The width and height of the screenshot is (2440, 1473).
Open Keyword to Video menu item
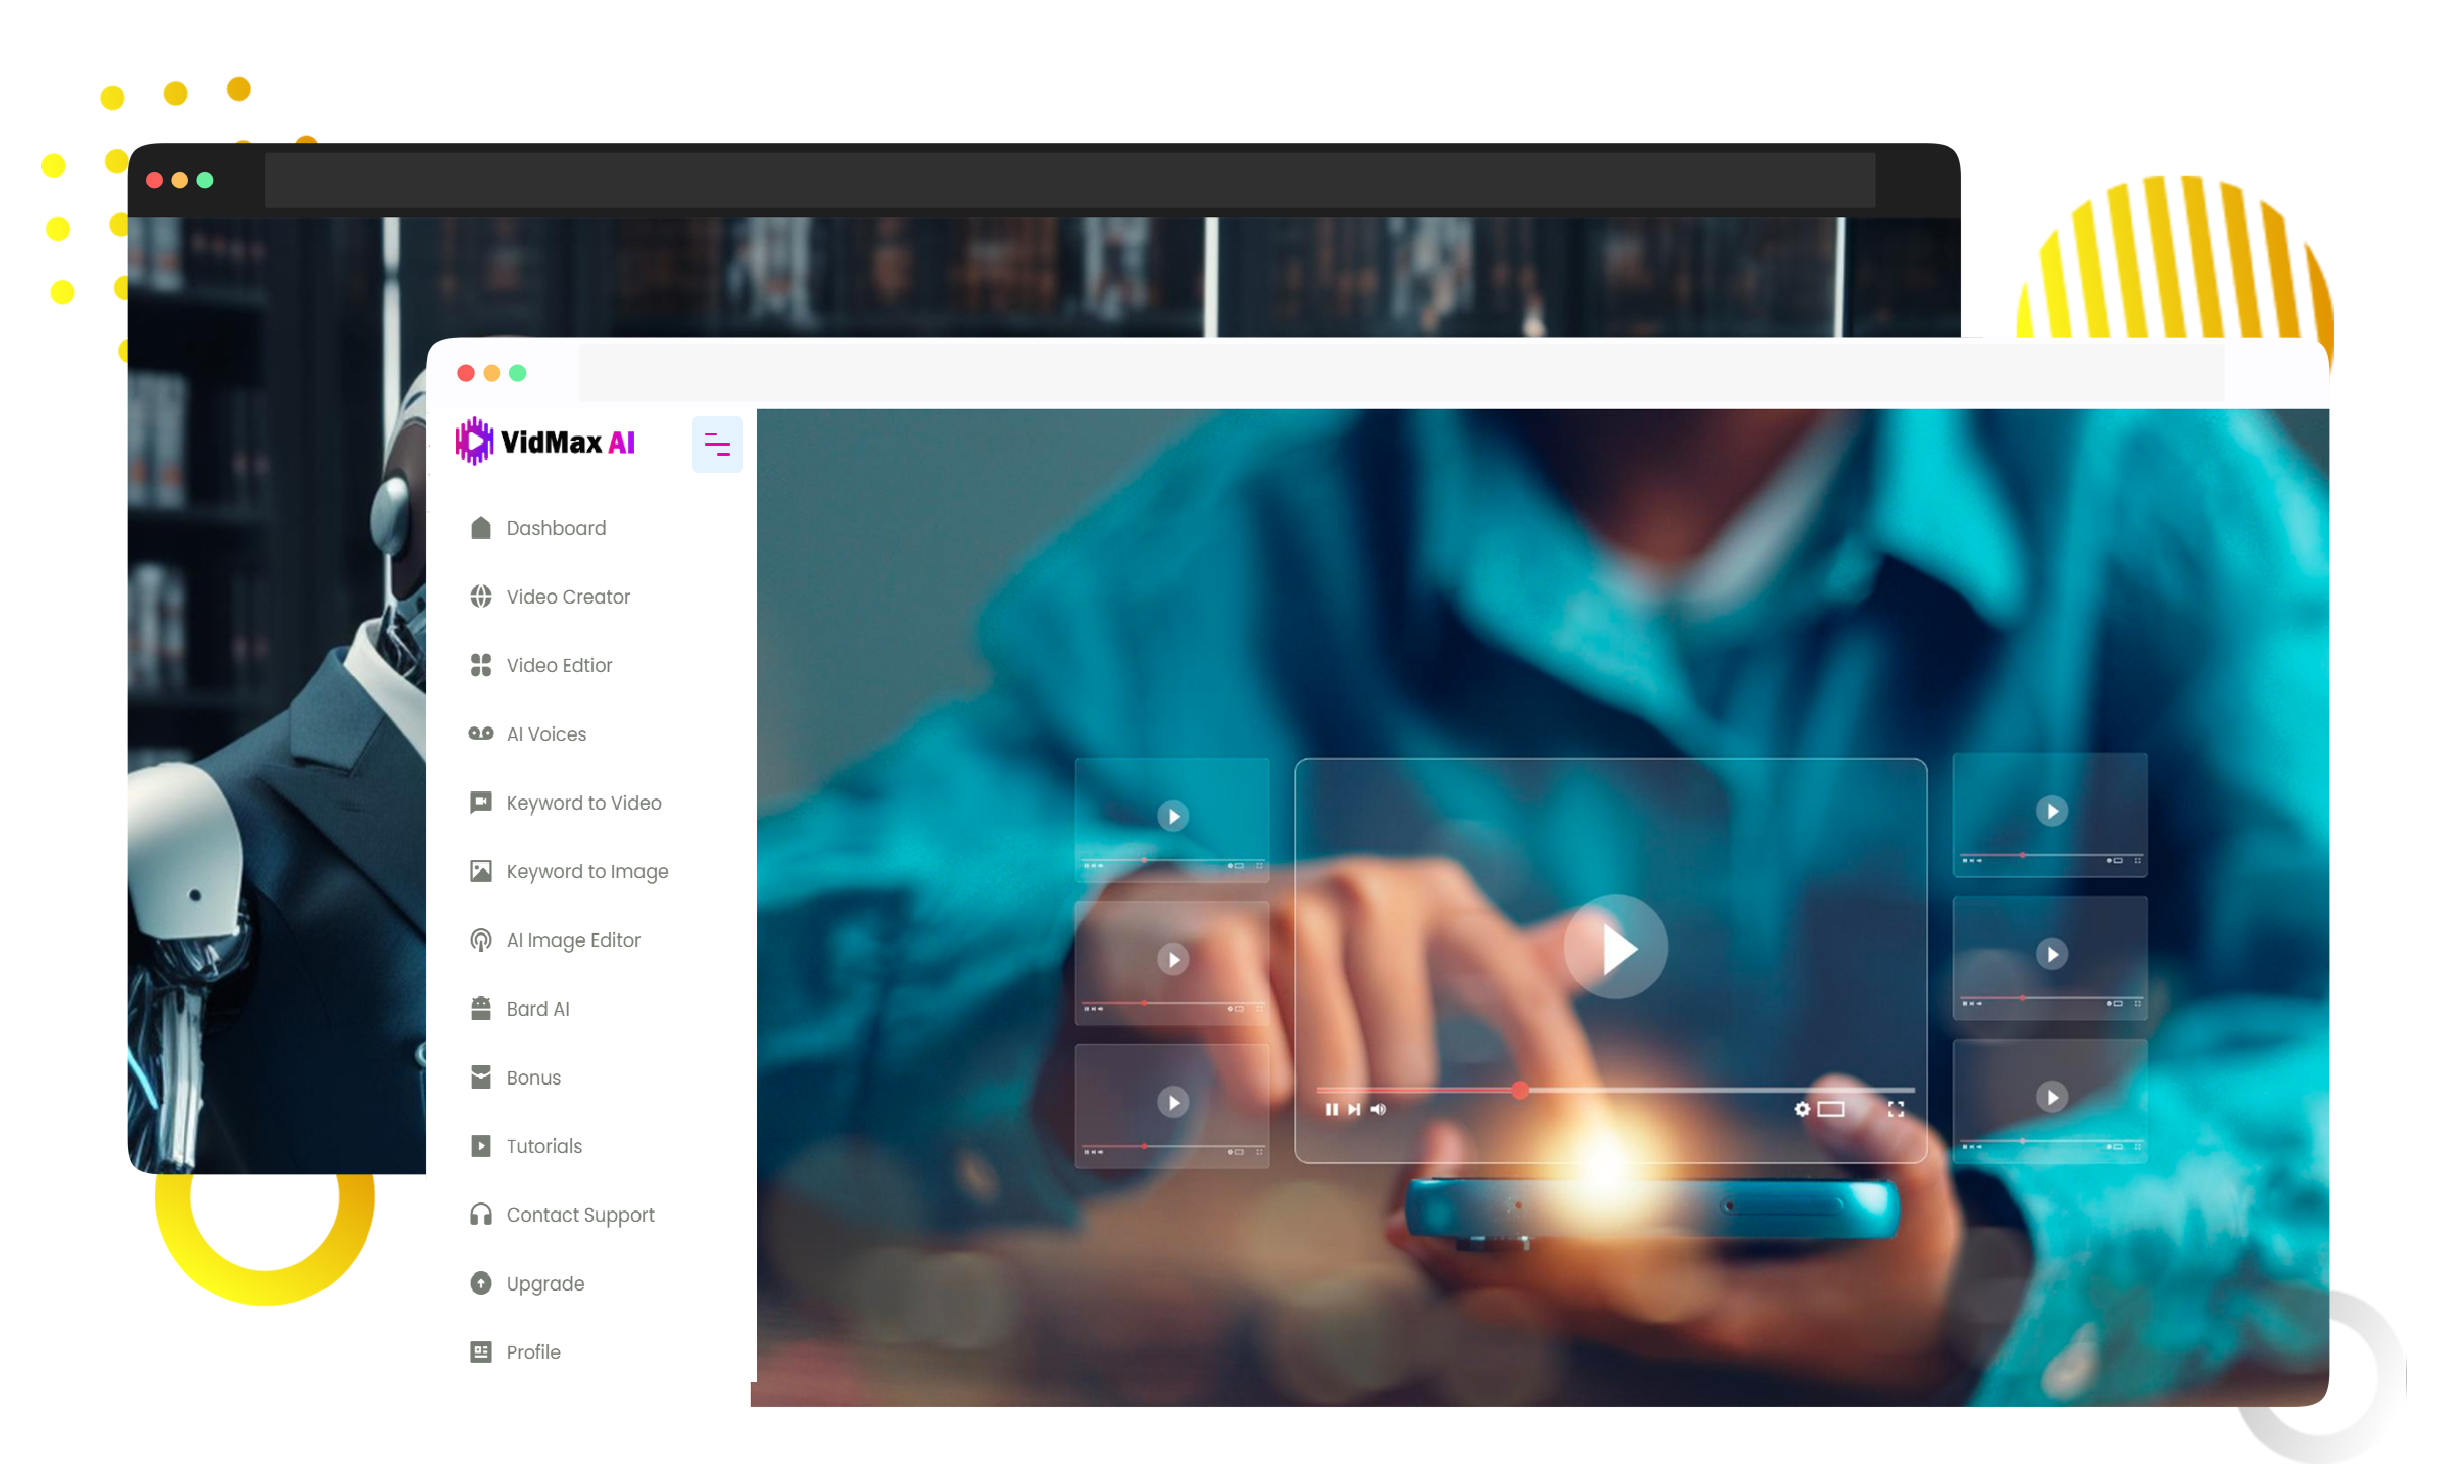pyautogui.click(x=583, y=803)
